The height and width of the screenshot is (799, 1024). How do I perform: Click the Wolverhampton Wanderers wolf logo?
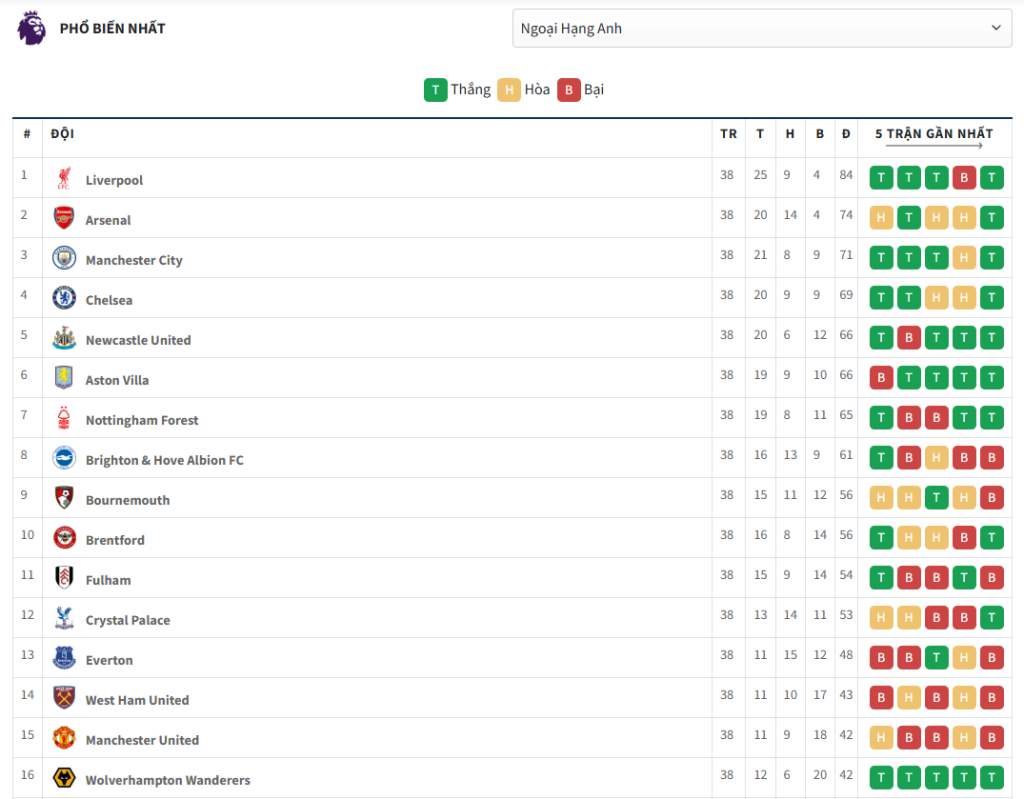click(x=64, y=778)
